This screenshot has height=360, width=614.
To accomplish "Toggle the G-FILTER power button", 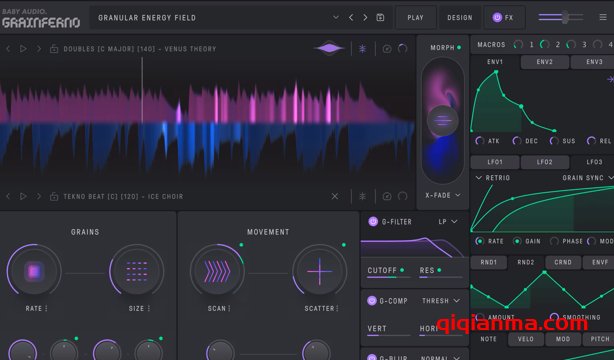I will [x=373, y=222].
